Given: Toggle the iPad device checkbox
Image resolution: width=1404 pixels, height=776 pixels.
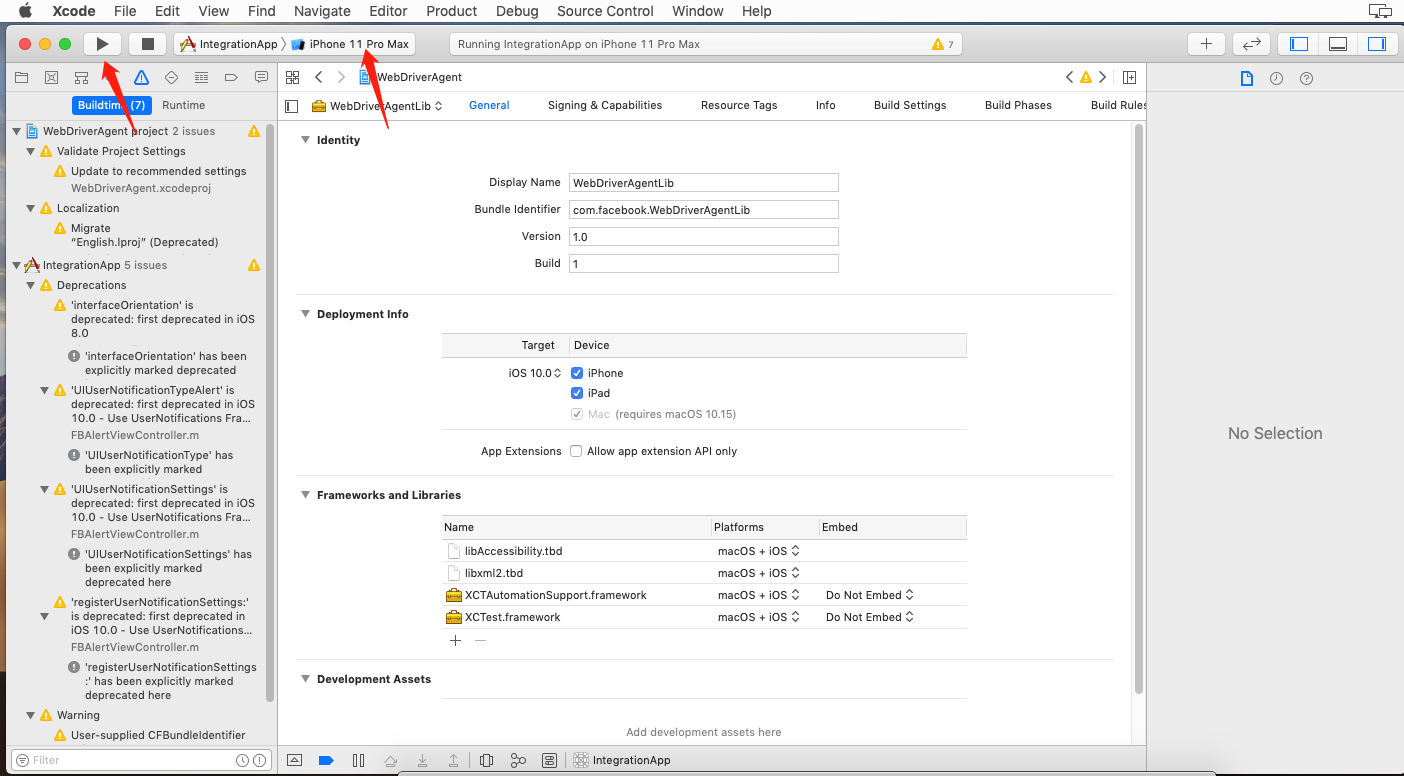Looking at the screenshot, I should (x=577, y=393).
